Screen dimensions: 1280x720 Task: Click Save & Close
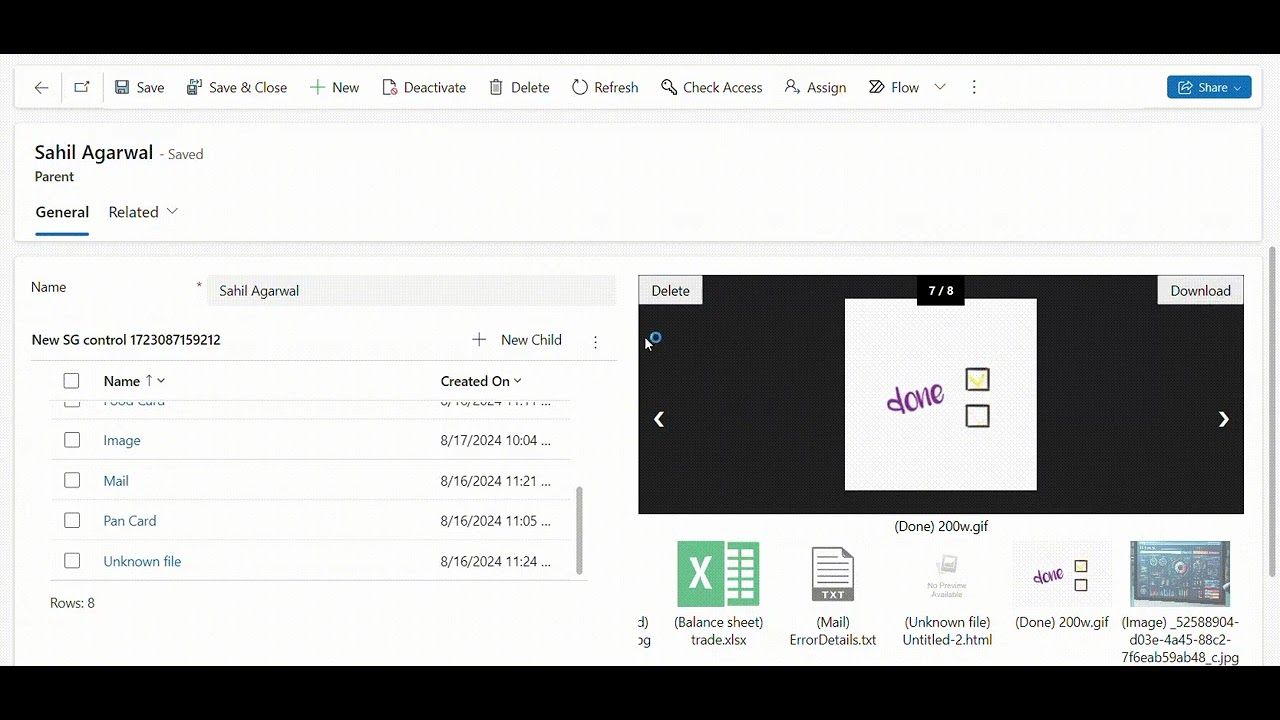pos(237,88)
